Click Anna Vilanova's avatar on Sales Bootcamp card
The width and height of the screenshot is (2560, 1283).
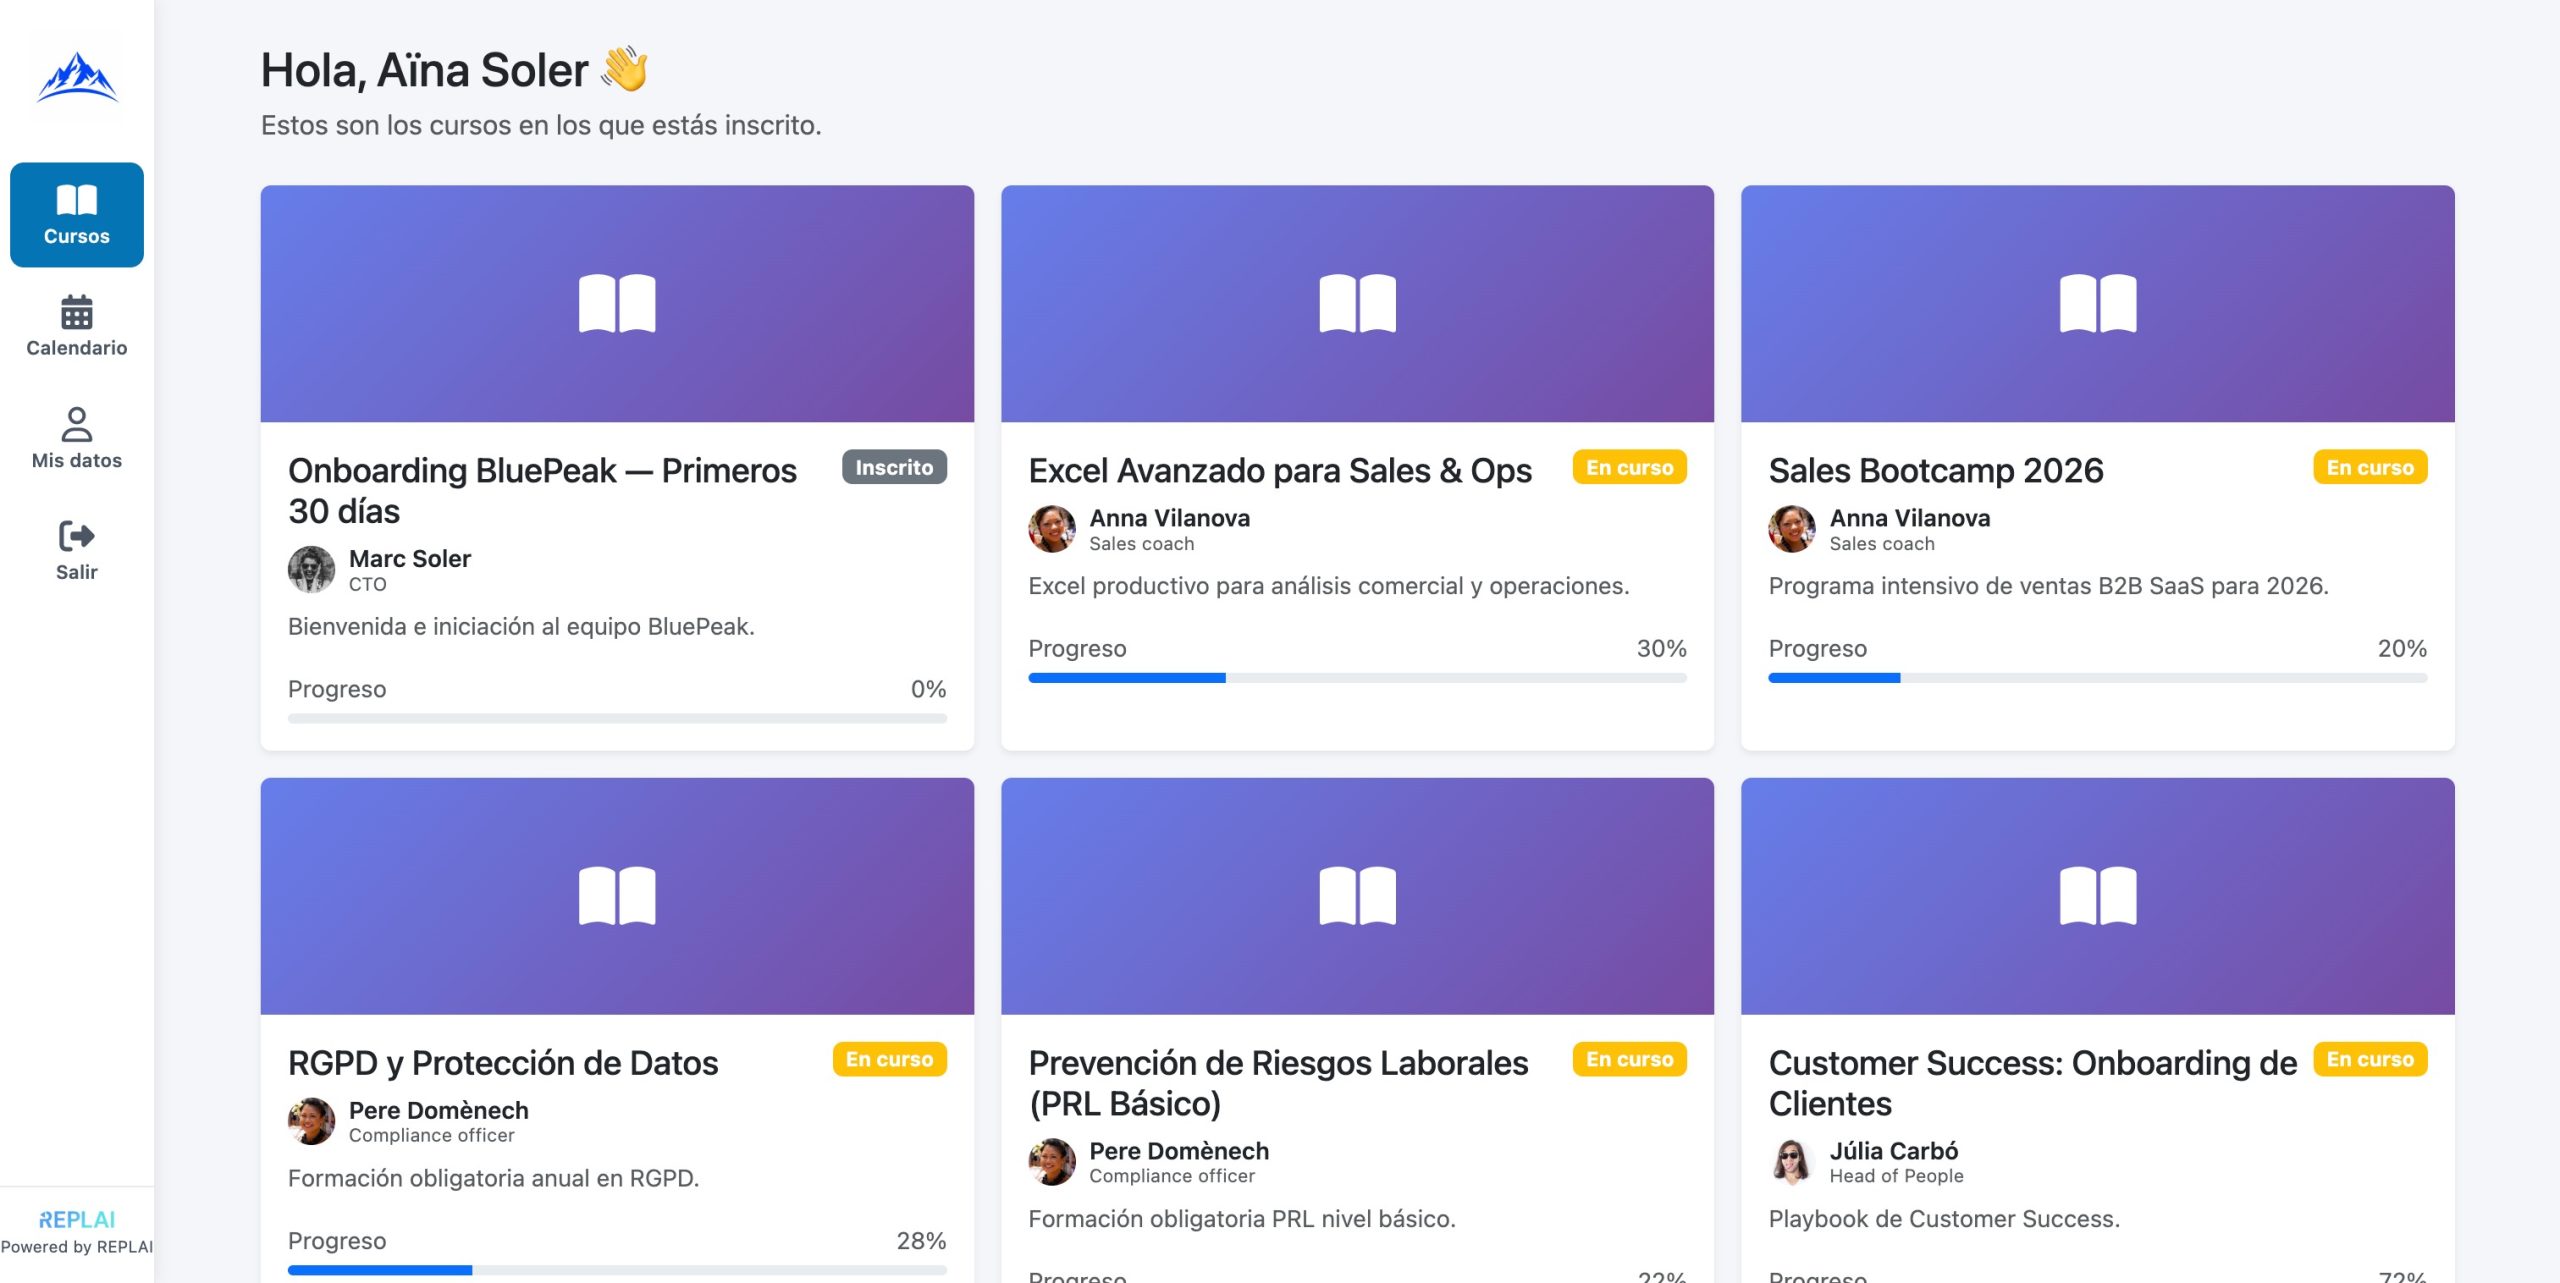(x=1792, y=529)
